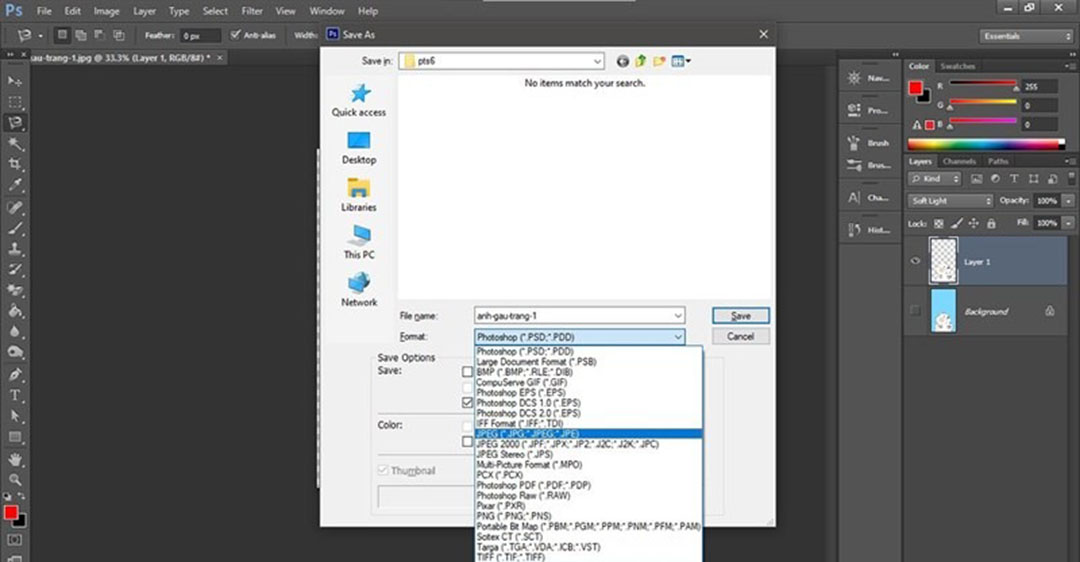The image size is (1080, 562).
Task: Select the Rectangle shape tool
Action: click(x=14, y=437)
